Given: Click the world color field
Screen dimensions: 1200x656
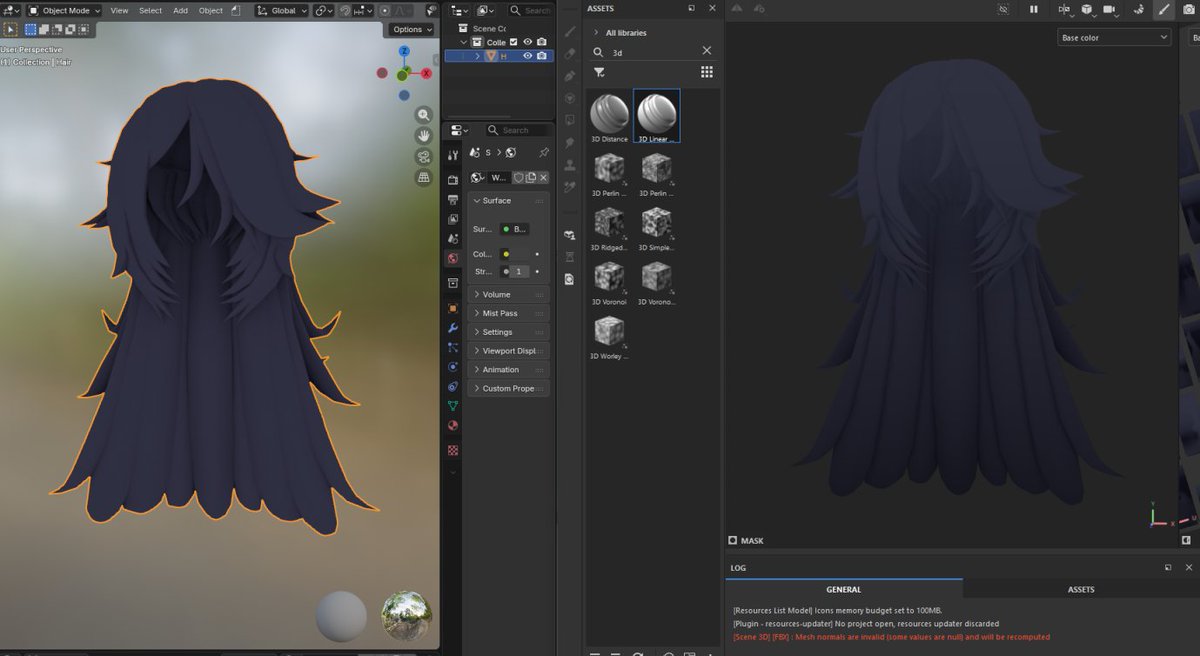Looking at the screenshot, I should tap(515, 254).
